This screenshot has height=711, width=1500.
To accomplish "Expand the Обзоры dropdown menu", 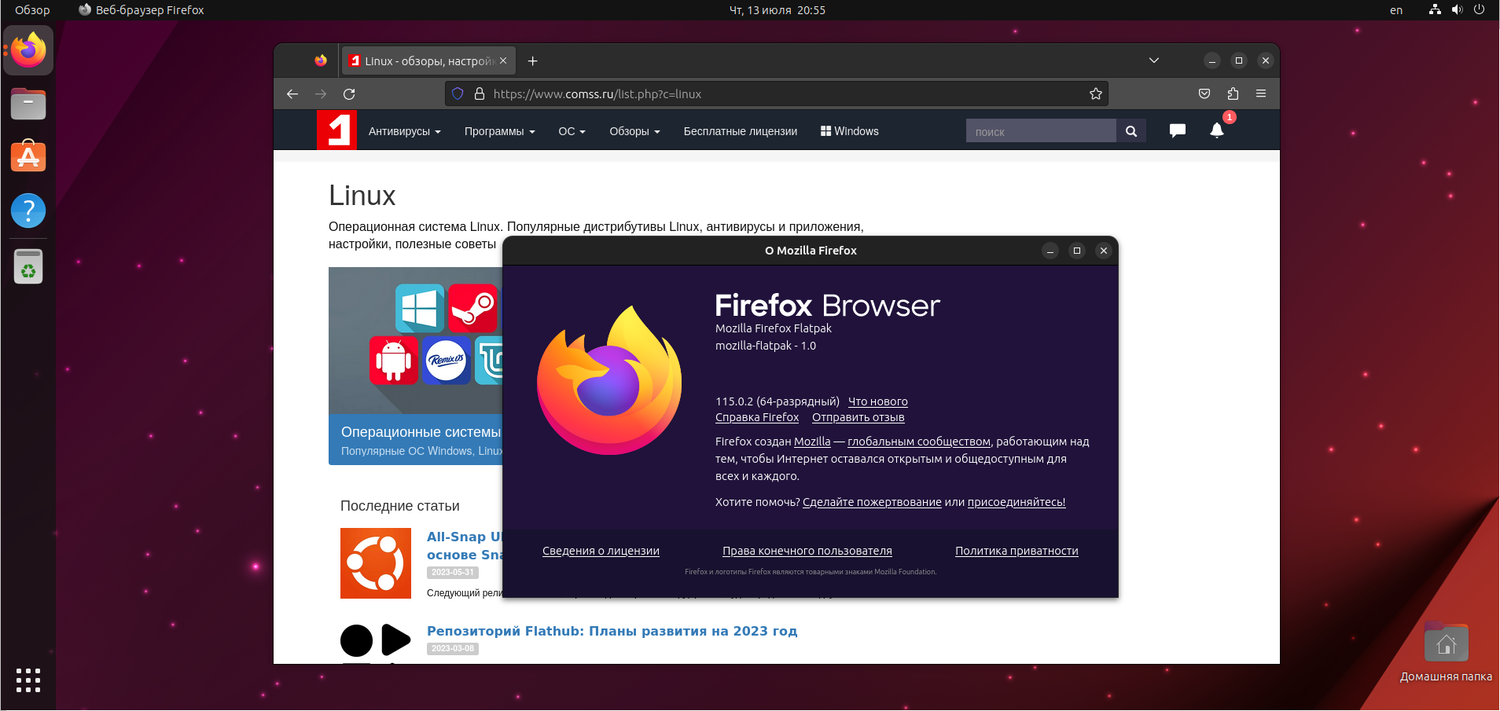I will click(x=635, y=131).
